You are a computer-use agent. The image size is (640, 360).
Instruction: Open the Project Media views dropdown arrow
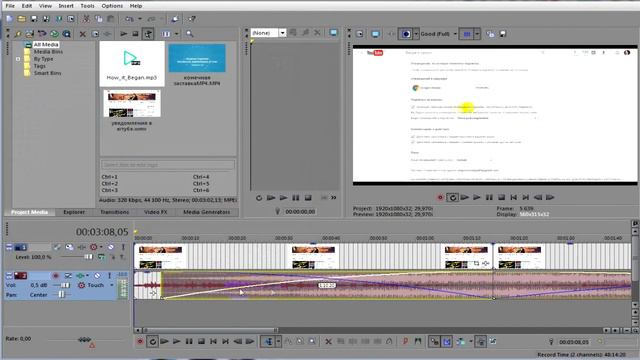click(x=176, y=34)
